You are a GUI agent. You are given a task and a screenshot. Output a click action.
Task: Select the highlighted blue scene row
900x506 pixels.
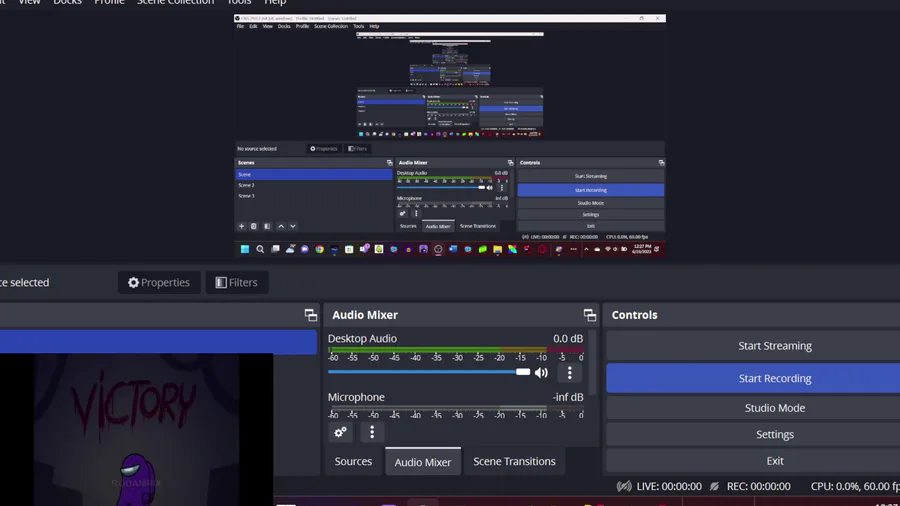(158, 342)
